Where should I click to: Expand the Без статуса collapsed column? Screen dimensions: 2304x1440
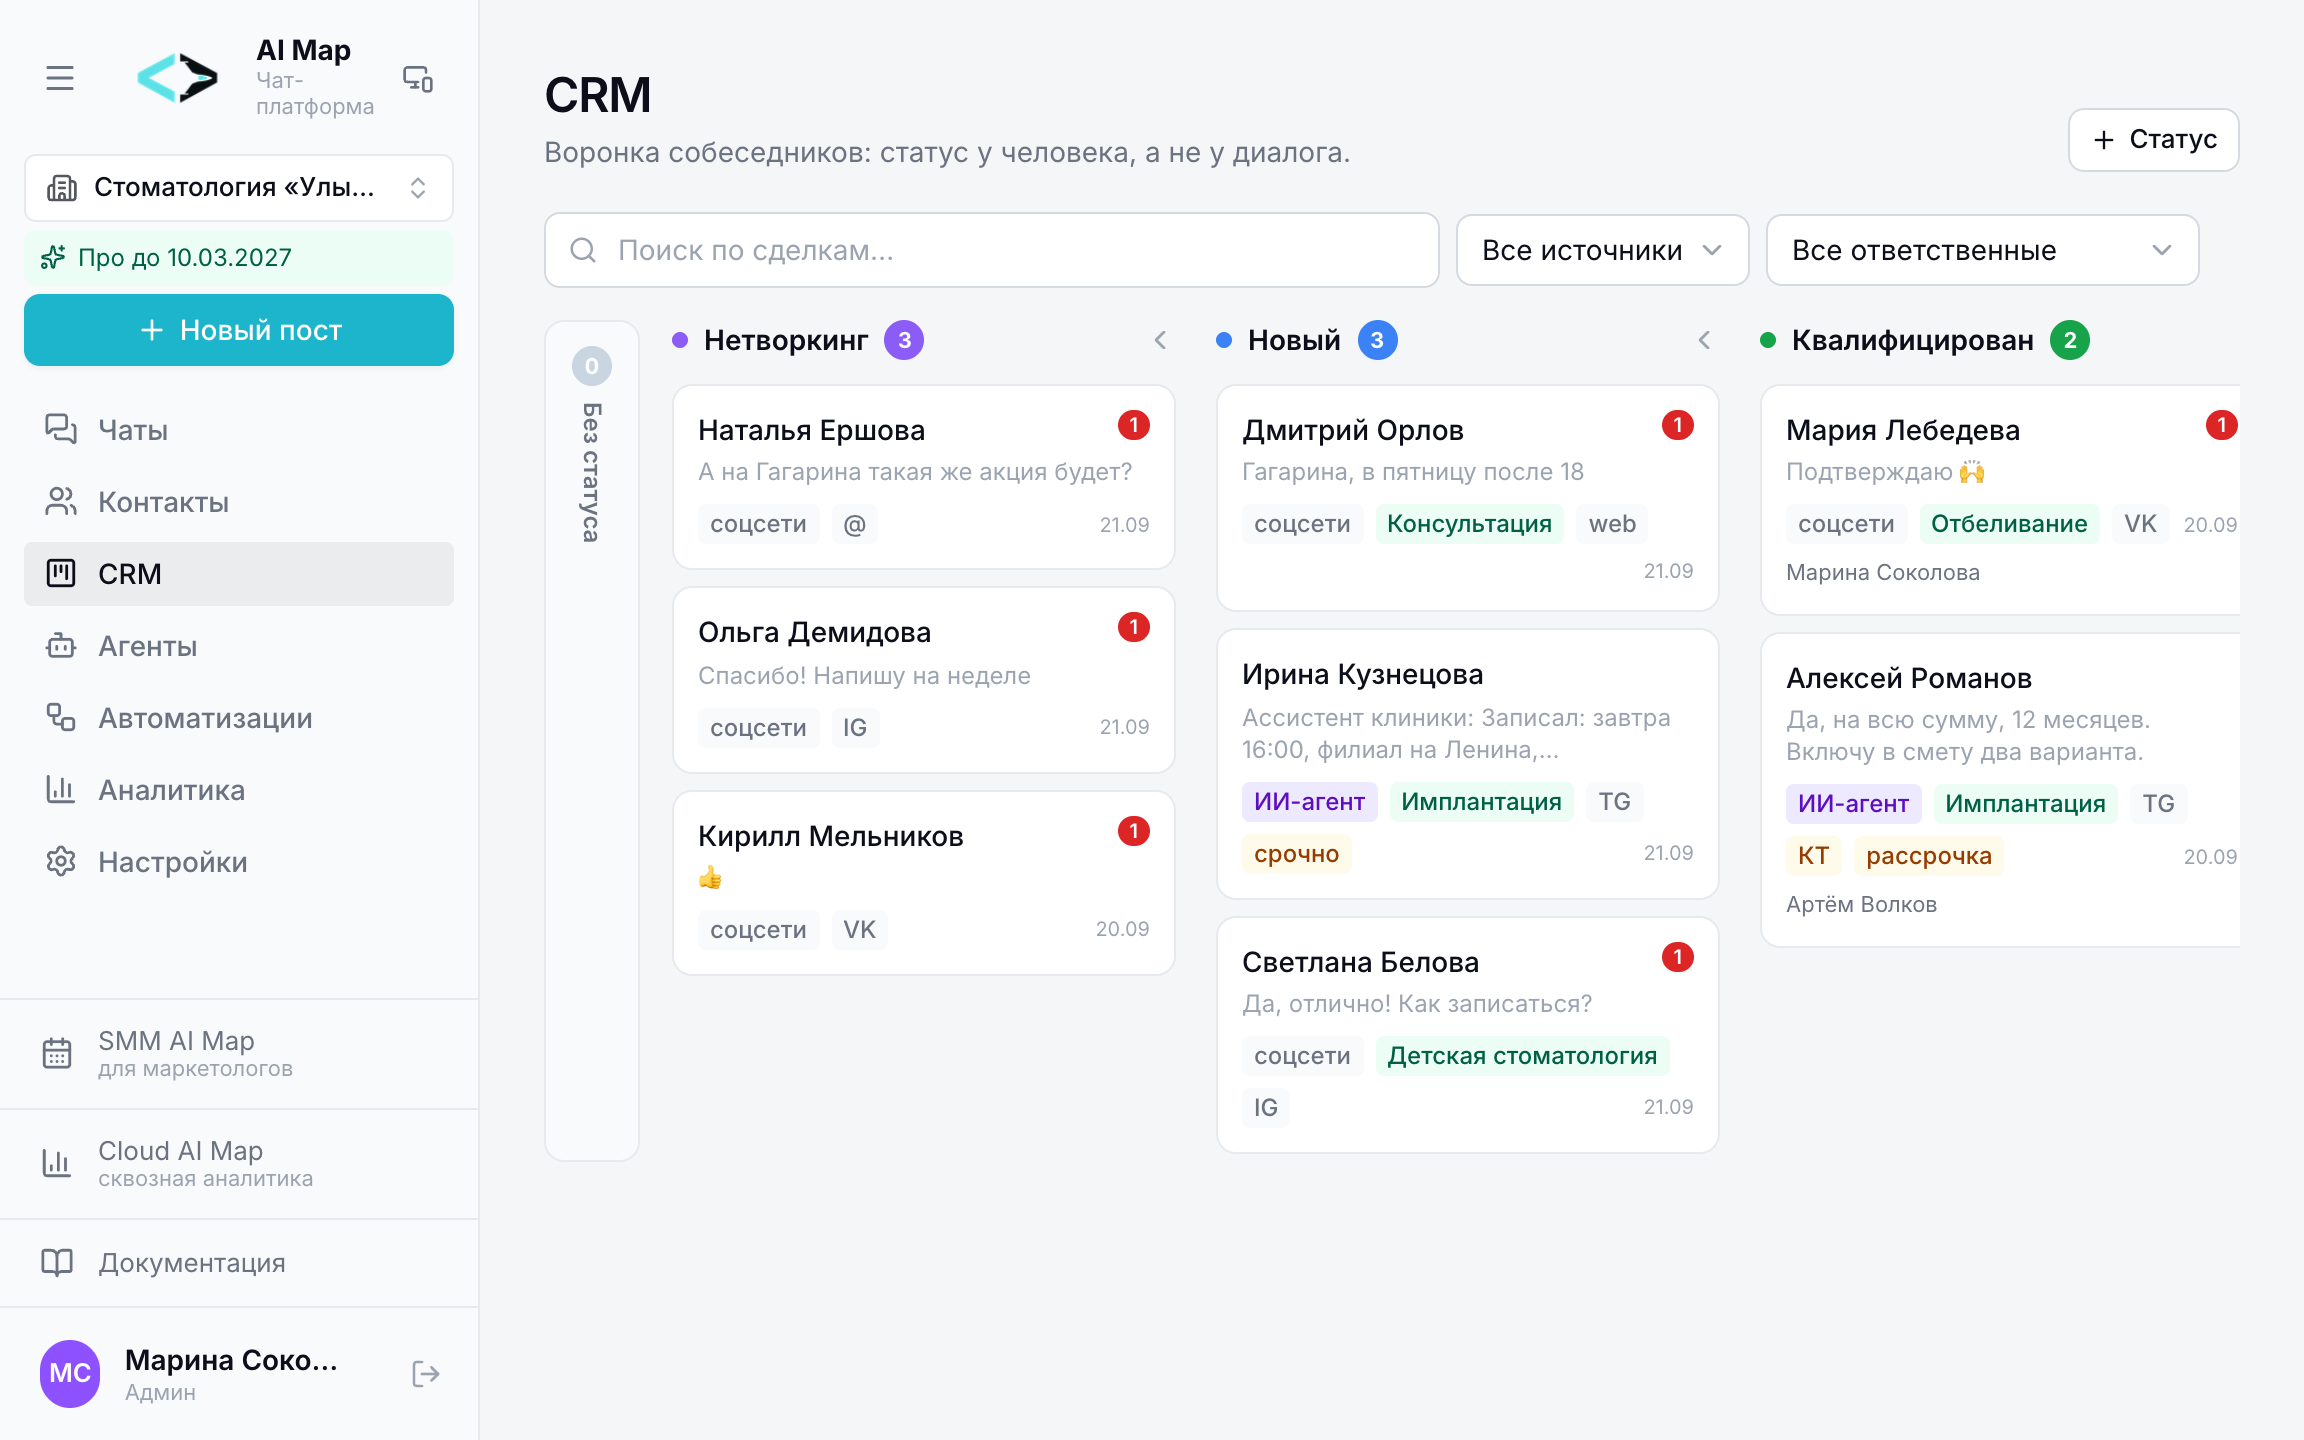tap(592, 740)
